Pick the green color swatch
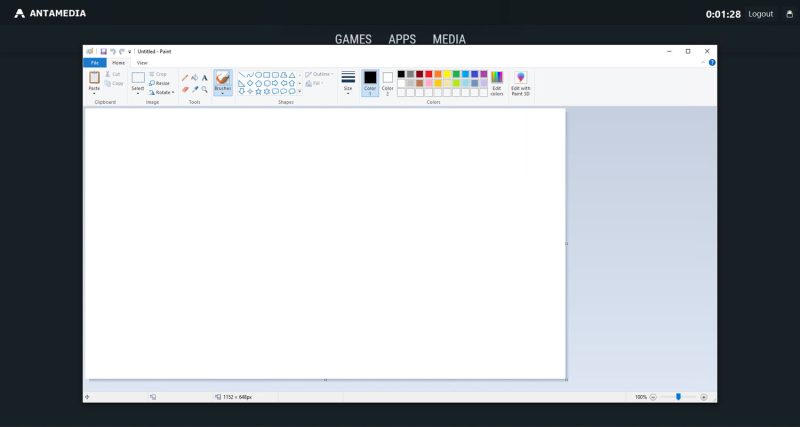Viewport: 800px width, 427px height. (x=456, y=74)
